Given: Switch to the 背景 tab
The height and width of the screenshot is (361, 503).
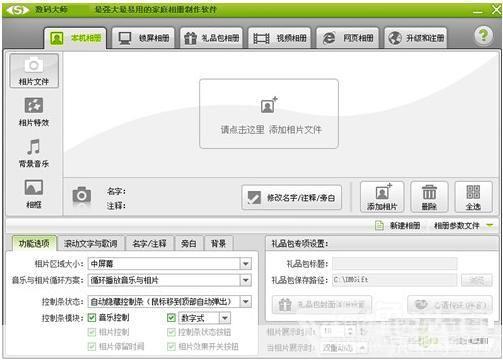Looking at the screenshot, I should [x=218, y=244].
